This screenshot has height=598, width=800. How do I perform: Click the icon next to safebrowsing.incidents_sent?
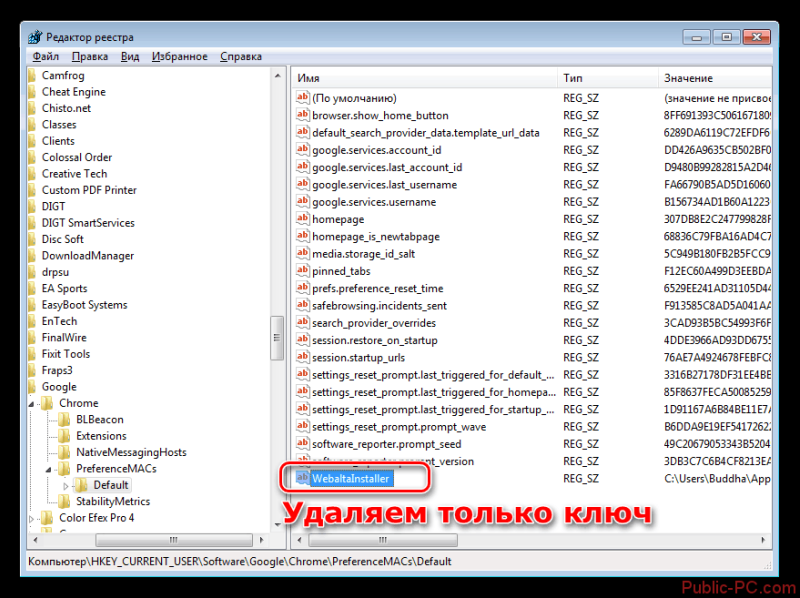(303, 306)
